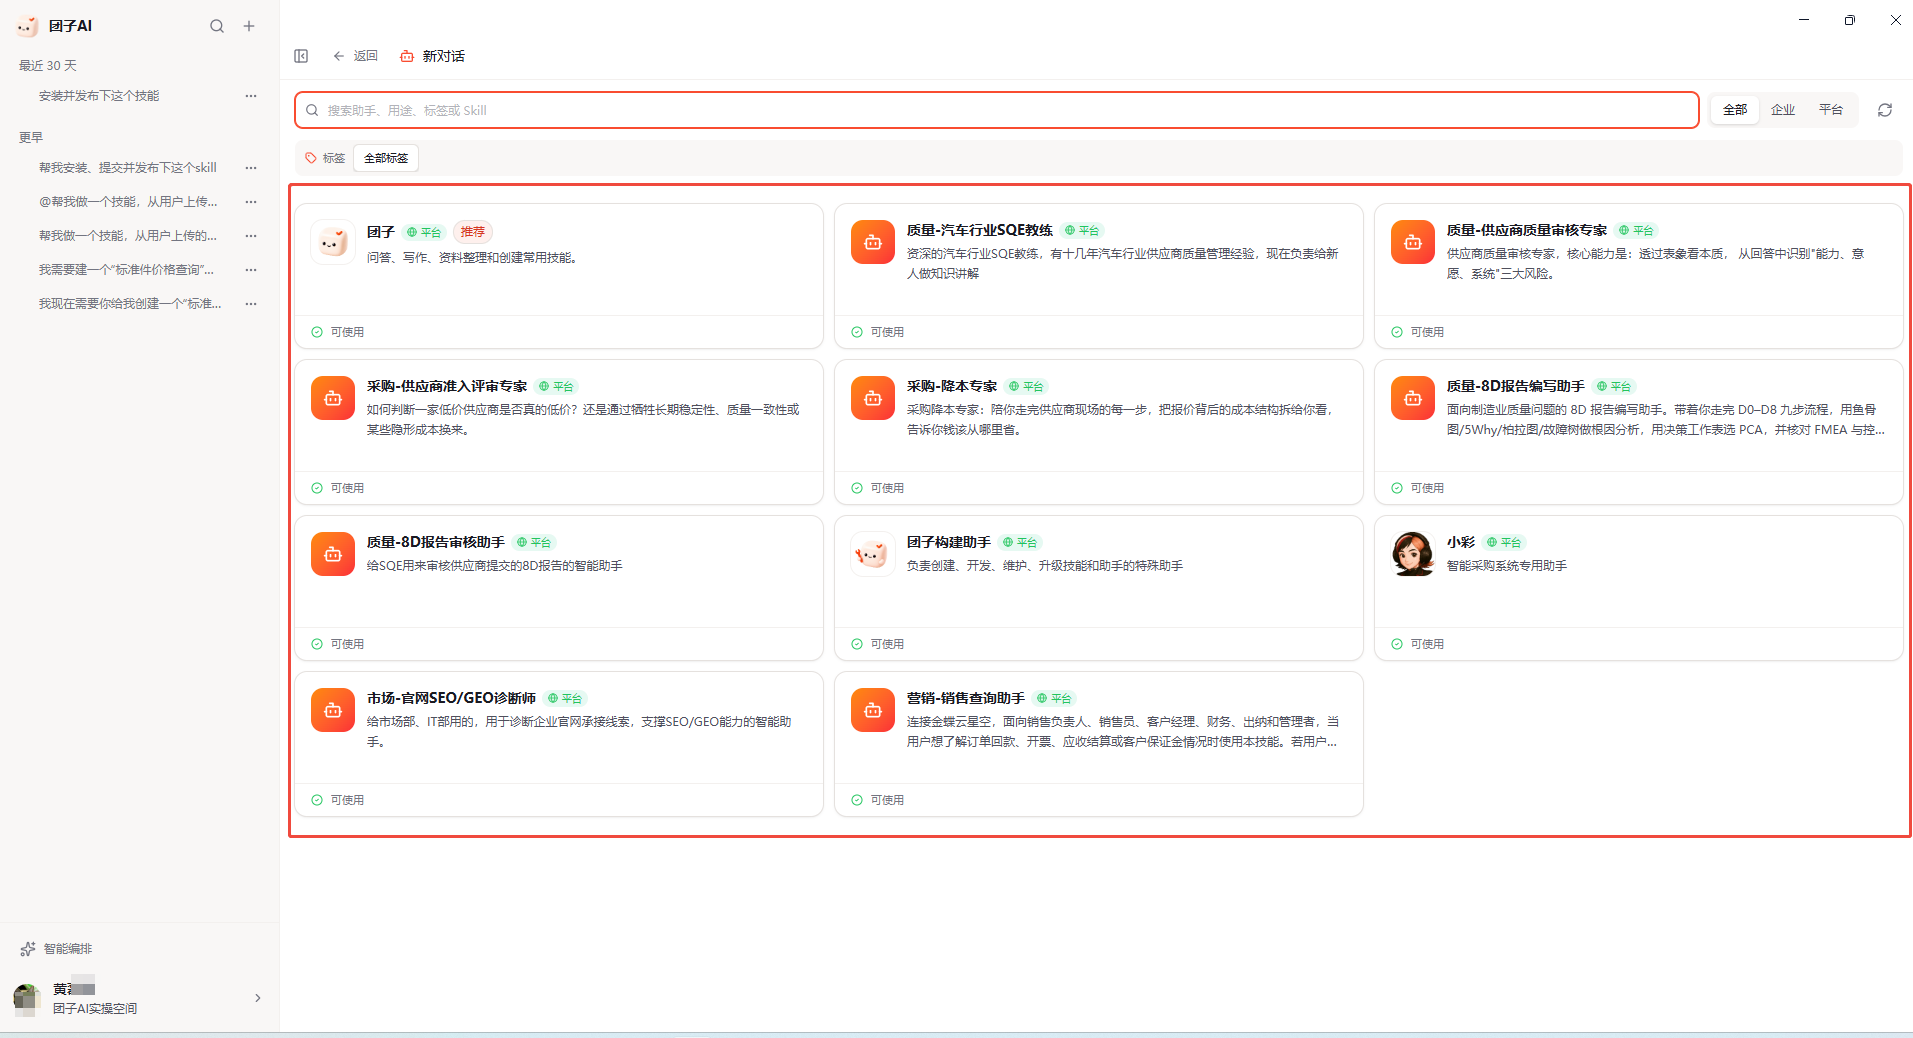The width and height of the screenshot is (1913, 1038).
Task: Click the 质量-8D报告编写助手 robot icon
Action: [x=1413, y=398]
